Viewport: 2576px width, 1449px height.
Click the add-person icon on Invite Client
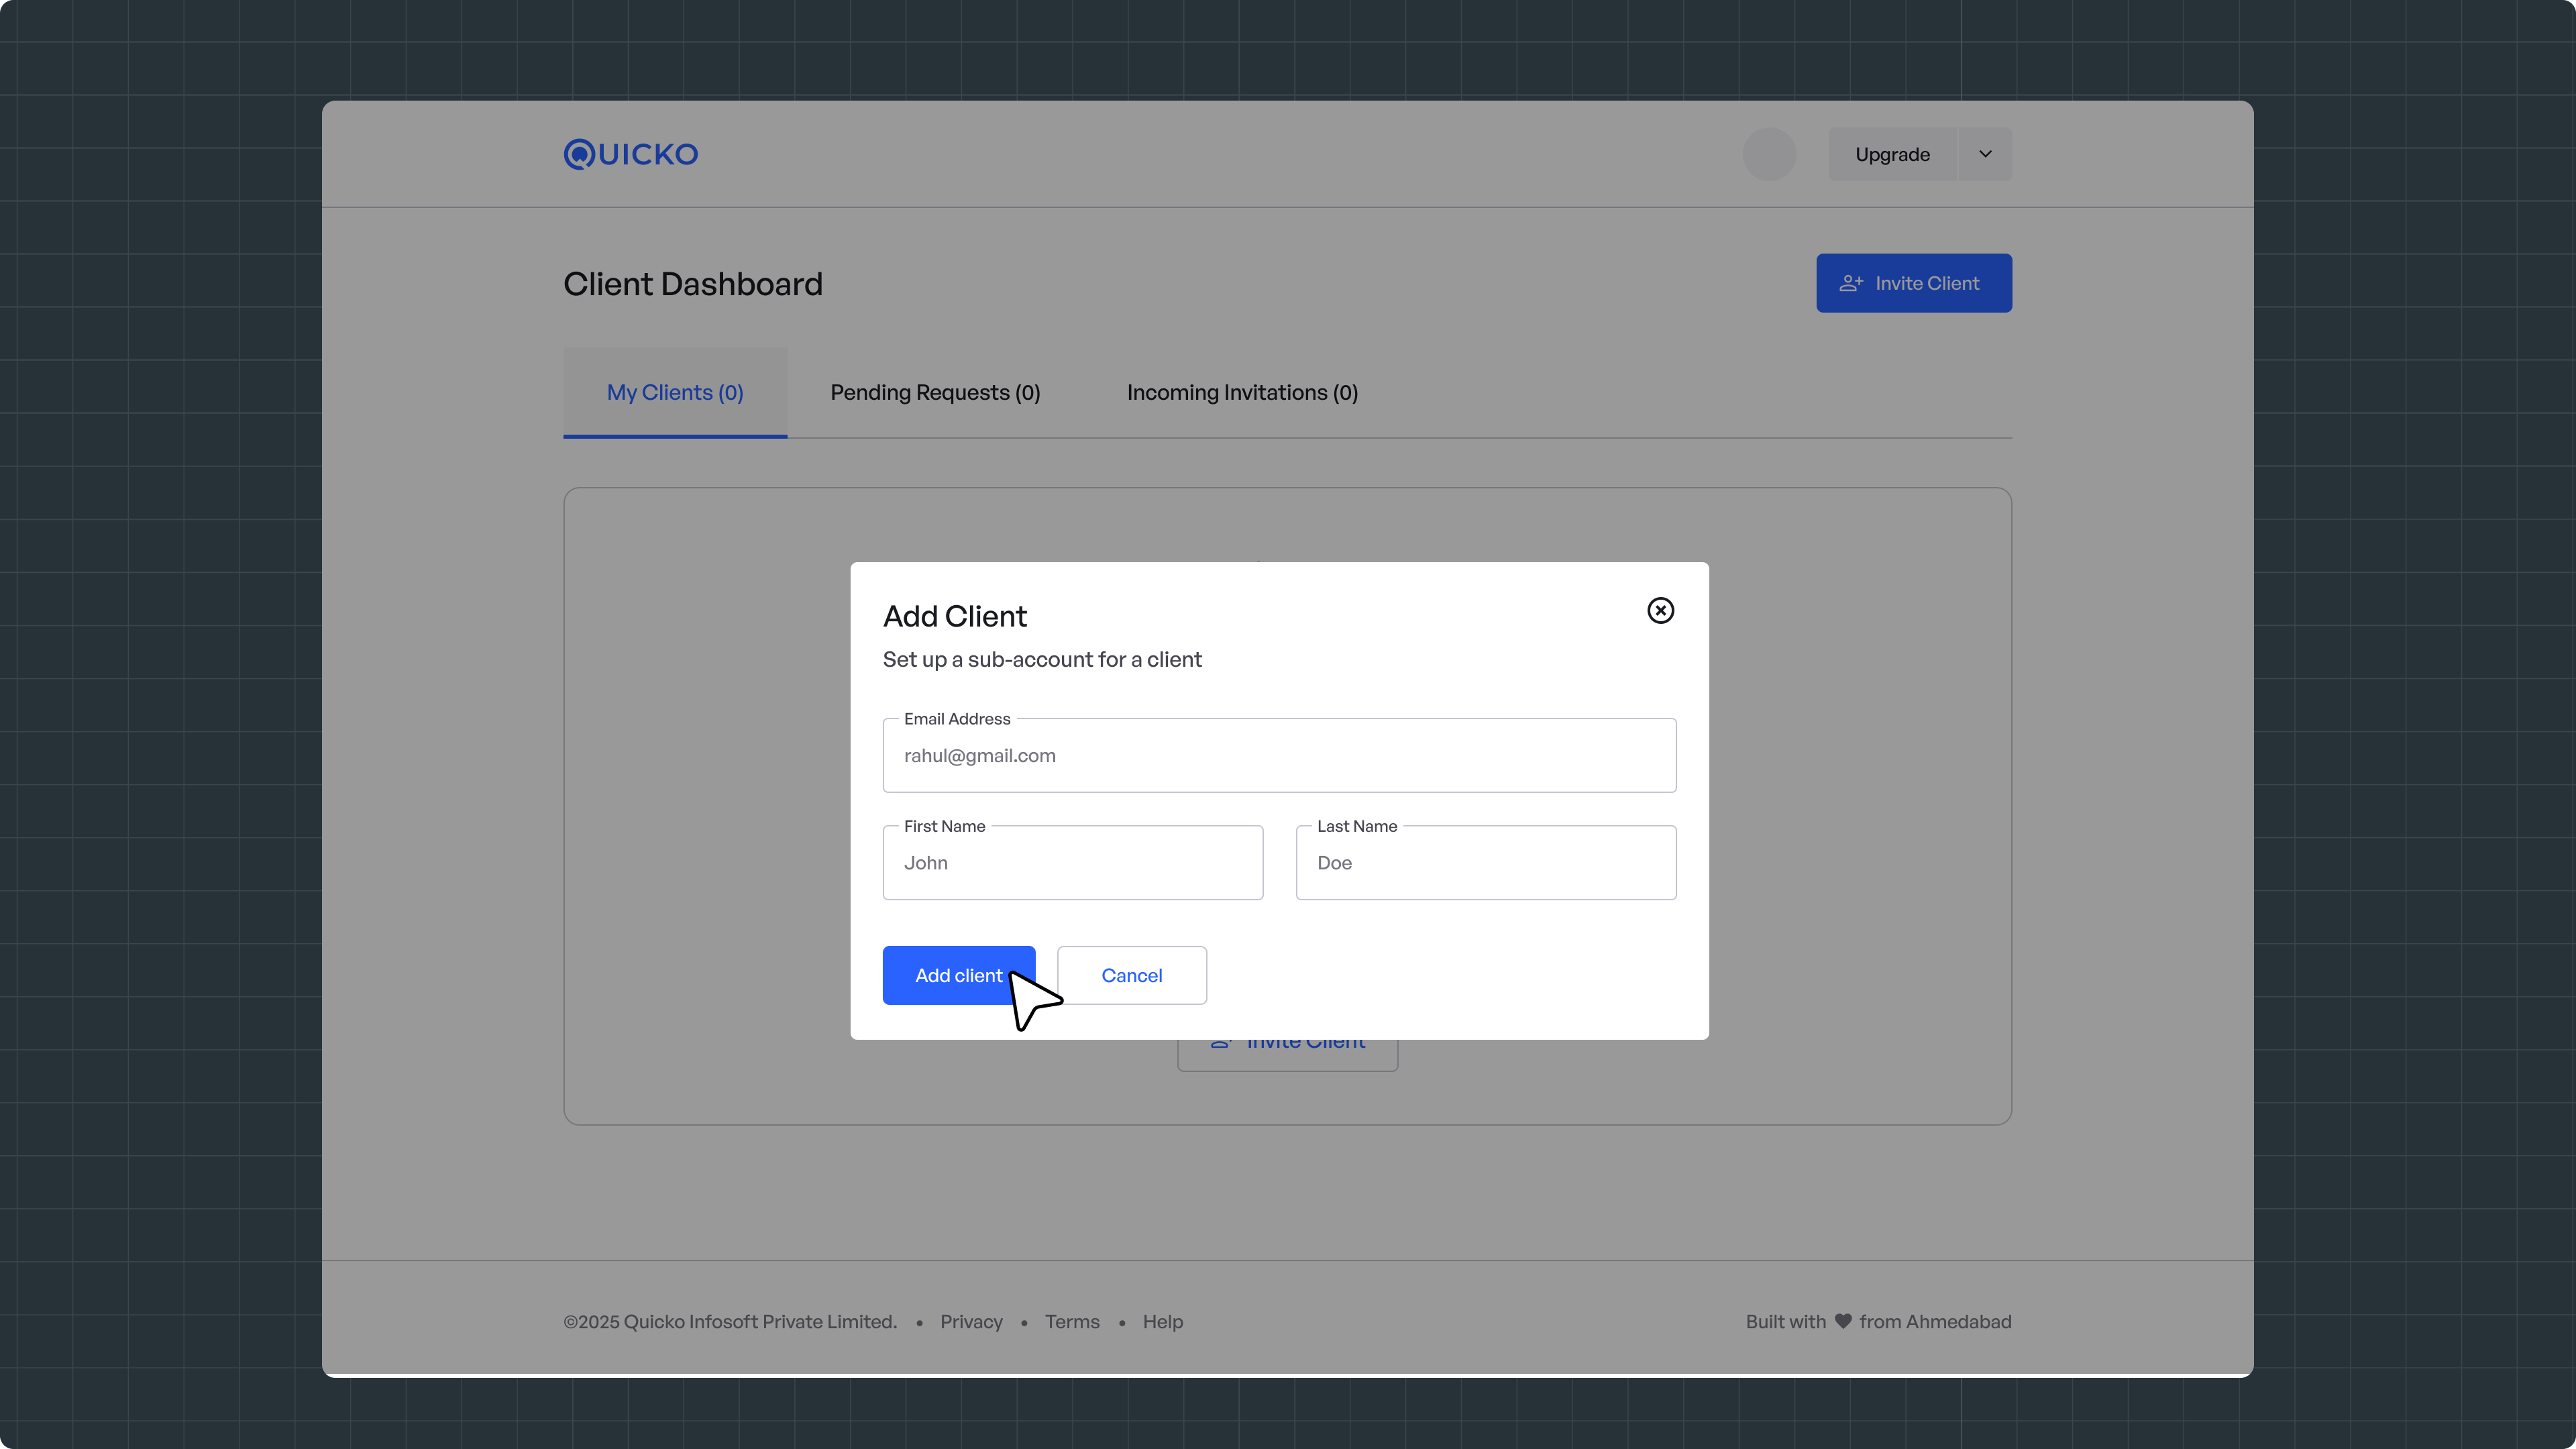point(1851,283)
